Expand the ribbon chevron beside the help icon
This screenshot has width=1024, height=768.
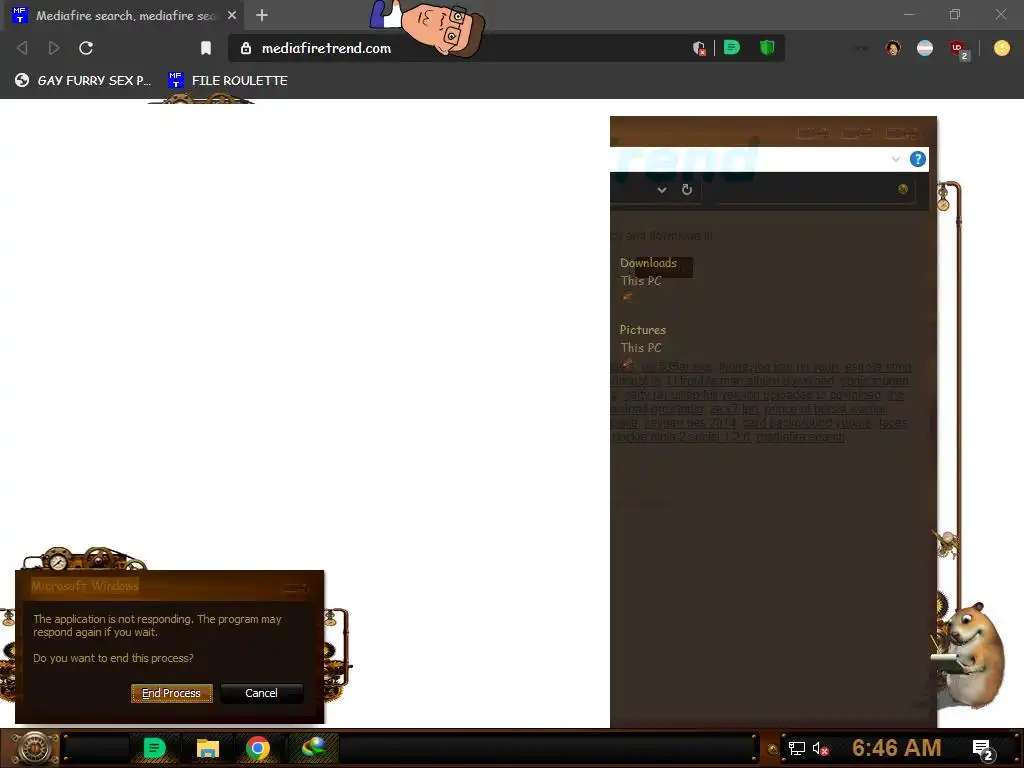[895, 159]
